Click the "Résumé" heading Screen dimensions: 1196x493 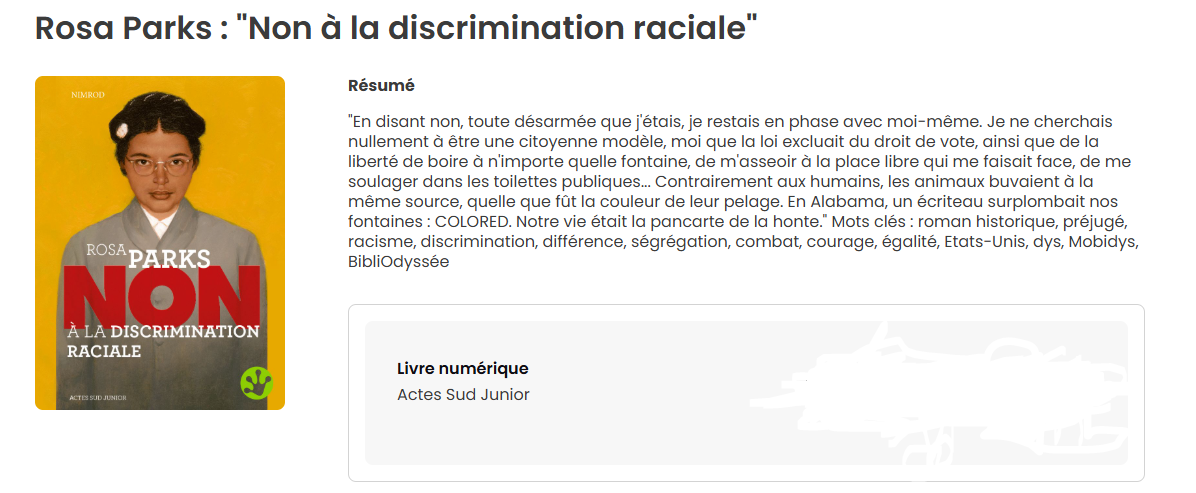pyautogui.click(x=381, y=86)
